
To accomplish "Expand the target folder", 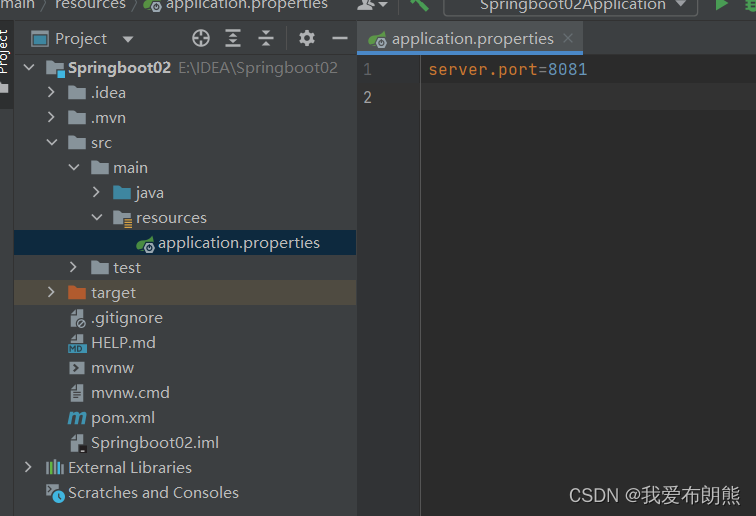I will point(51,292).
